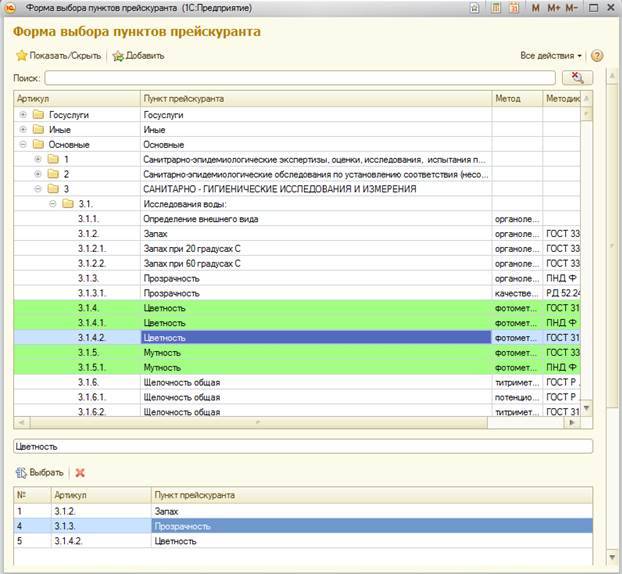Collapse the 3.1. Исследования воды node
Screen dimensions: 622x574
coord(53,203)
